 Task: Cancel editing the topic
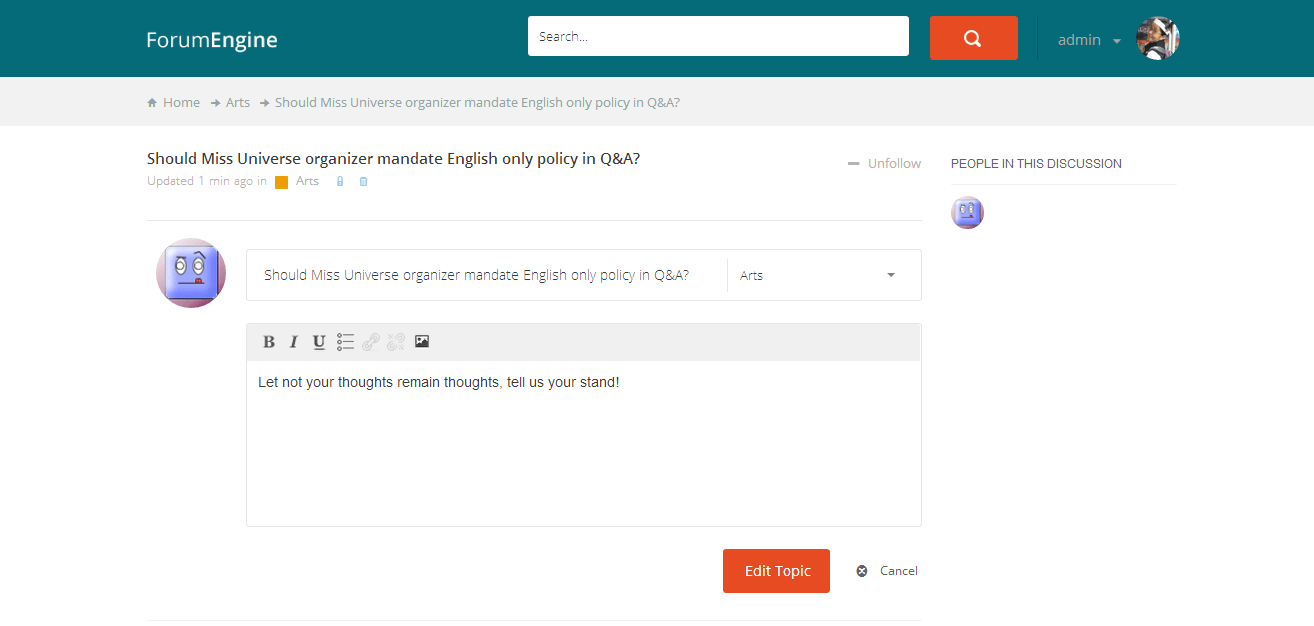[887, 571]
